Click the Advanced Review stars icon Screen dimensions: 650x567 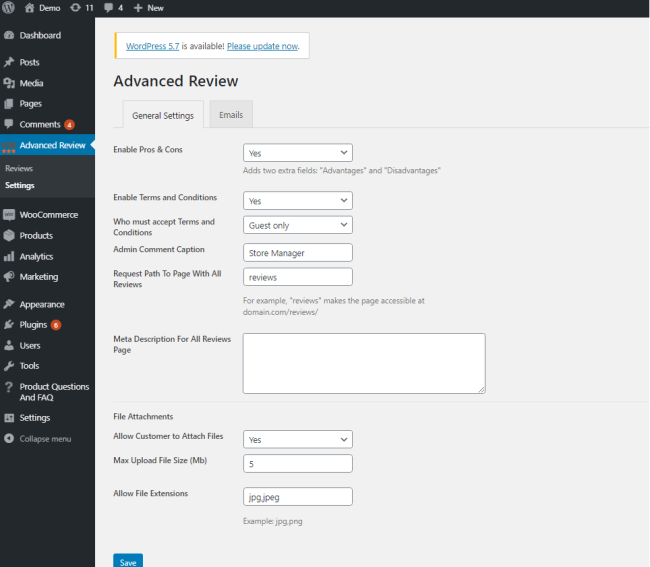[x=9, y=147]
